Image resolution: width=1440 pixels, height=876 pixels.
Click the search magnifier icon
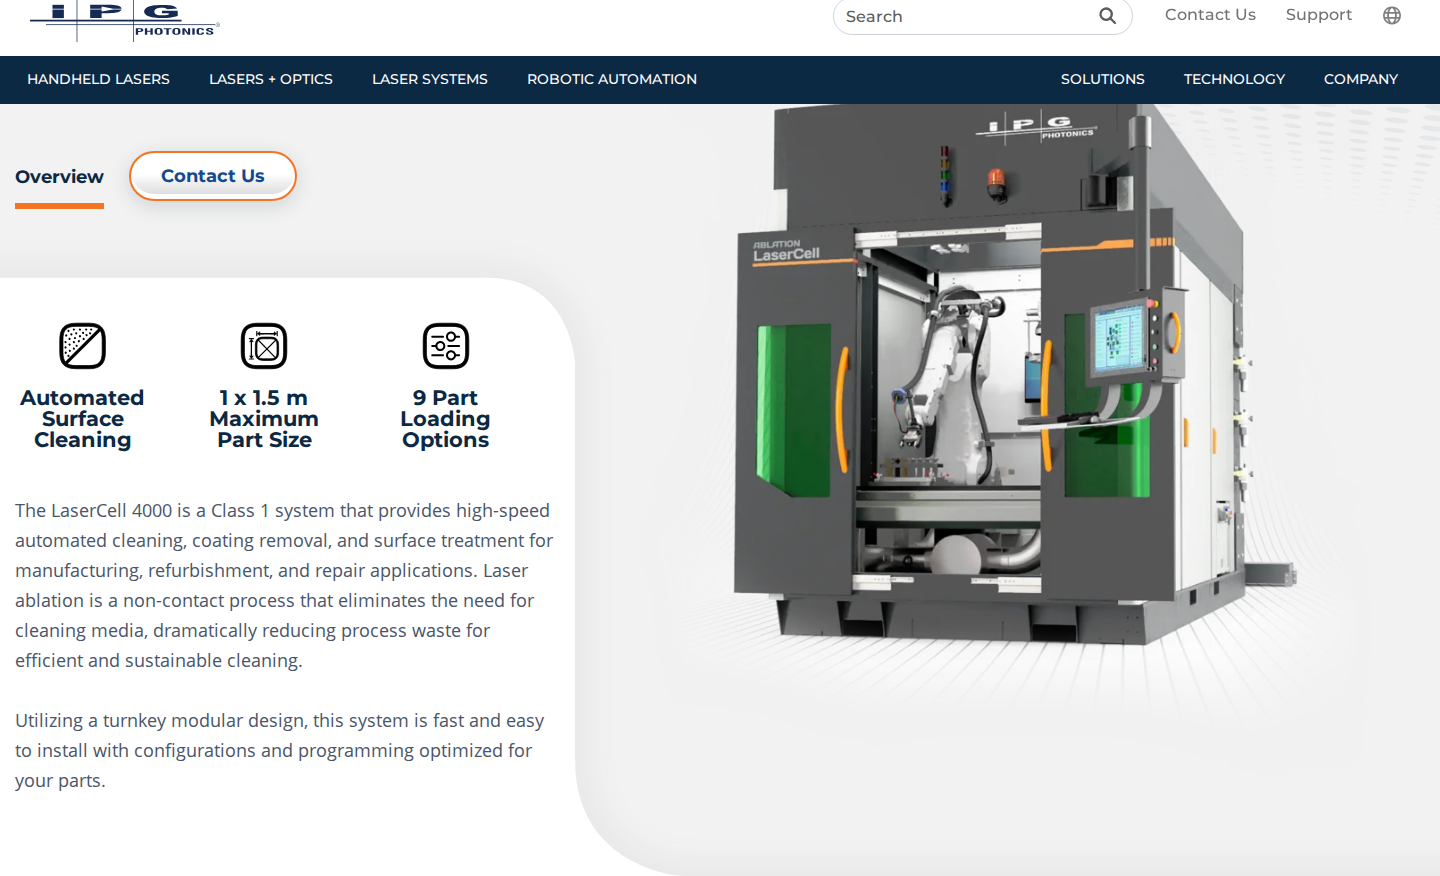[1107, 16]
